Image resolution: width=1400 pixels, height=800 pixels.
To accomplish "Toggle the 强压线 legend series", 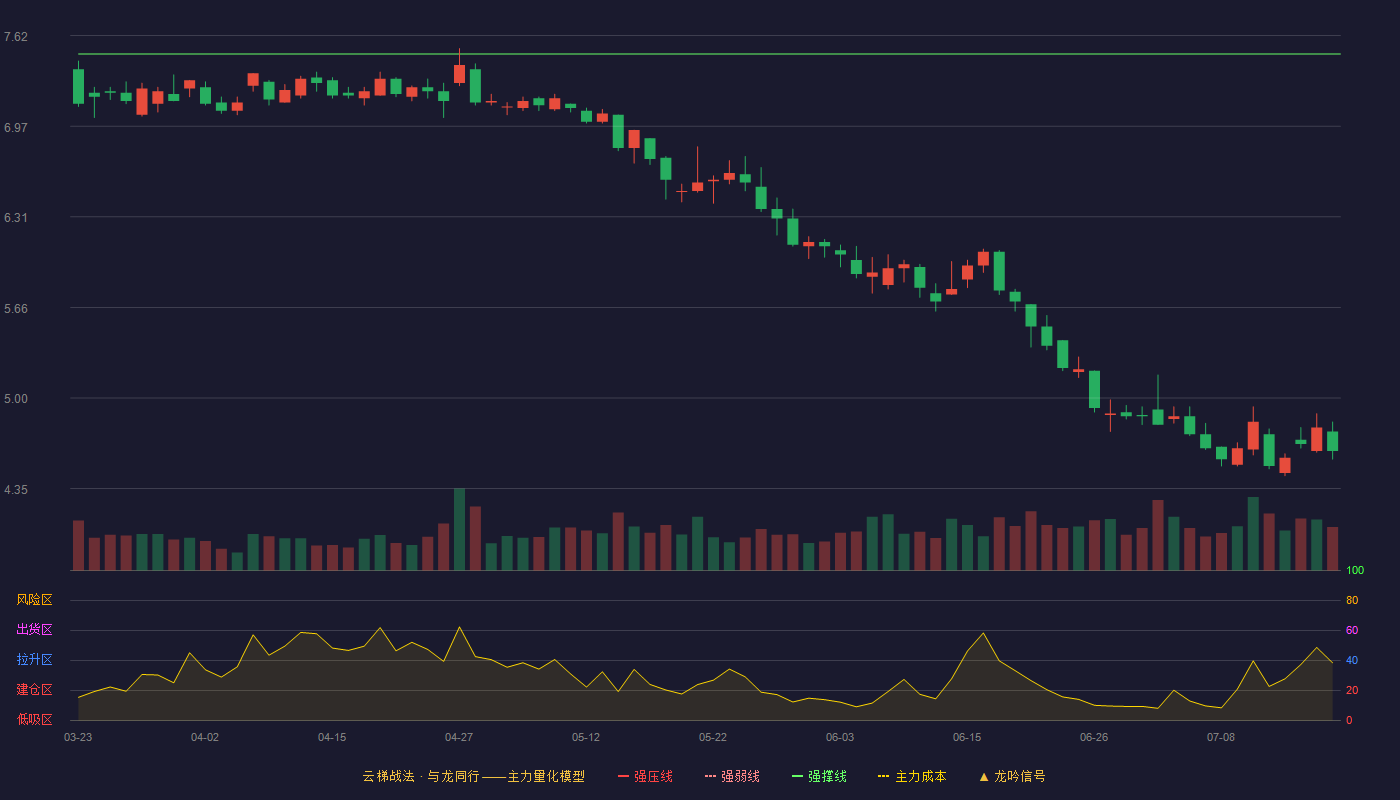I will tap(645, 776).
